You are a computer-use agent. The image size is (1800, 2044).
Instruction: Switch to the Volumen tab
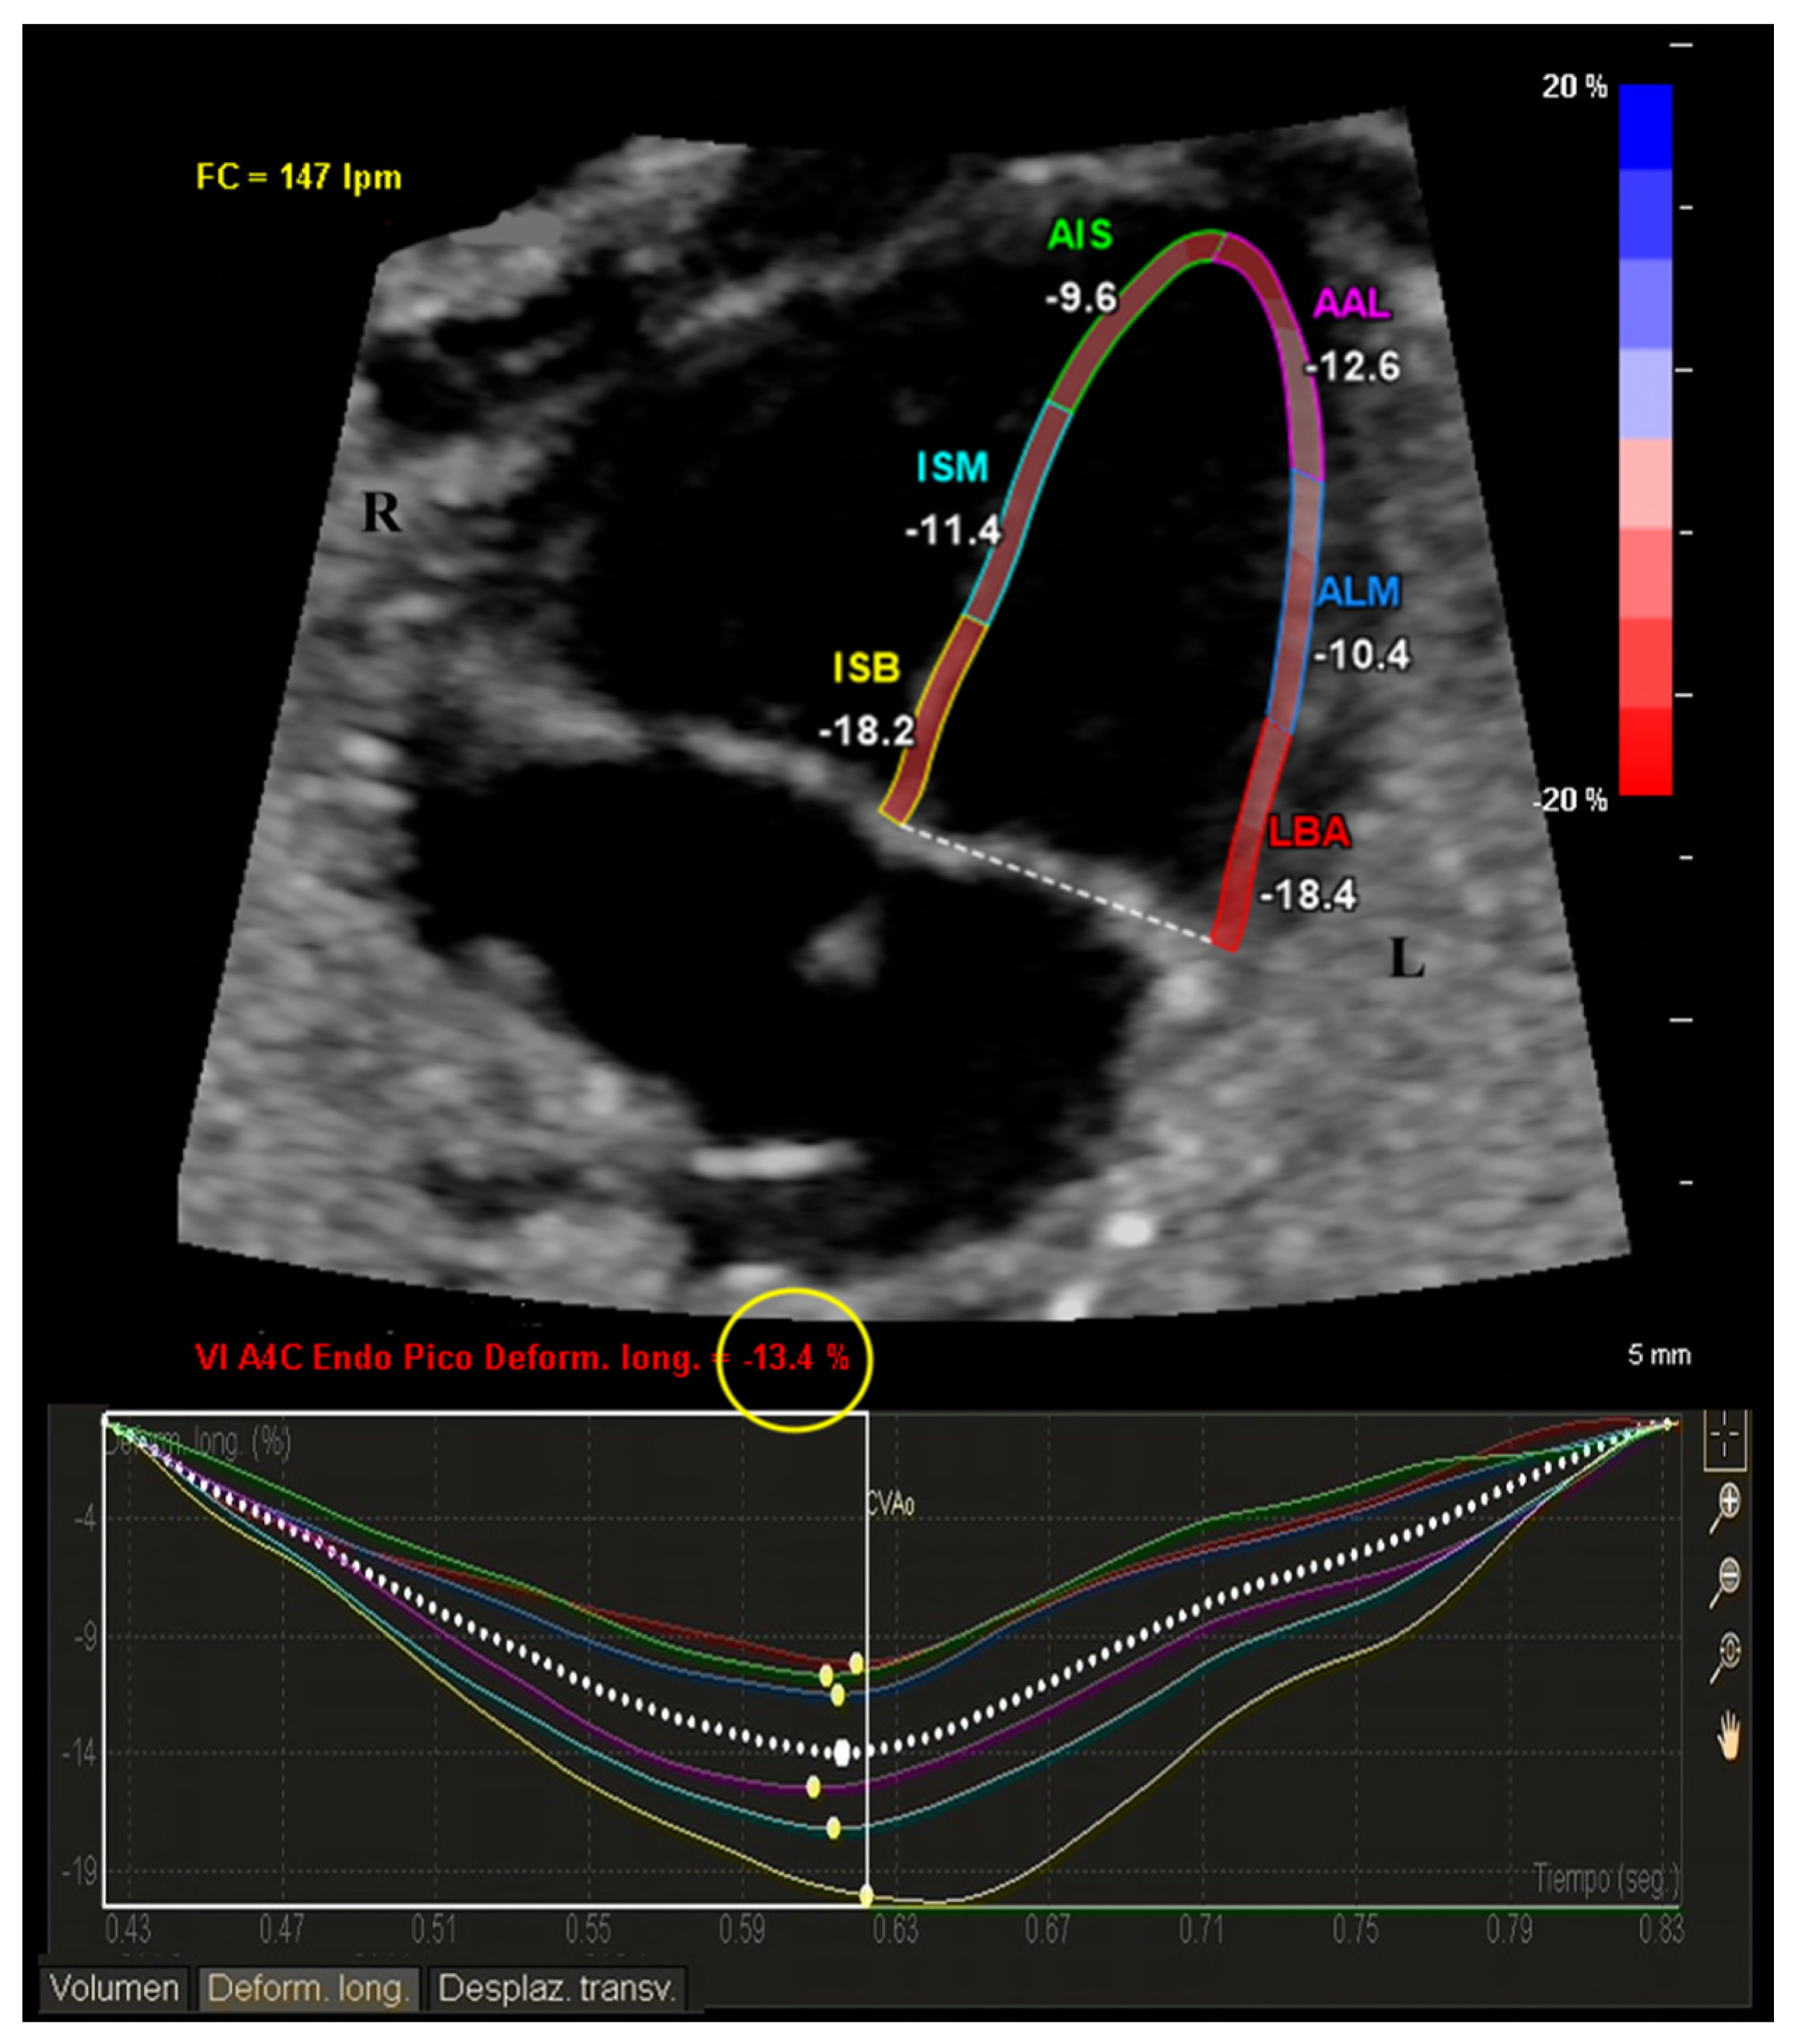point(114,1987)
